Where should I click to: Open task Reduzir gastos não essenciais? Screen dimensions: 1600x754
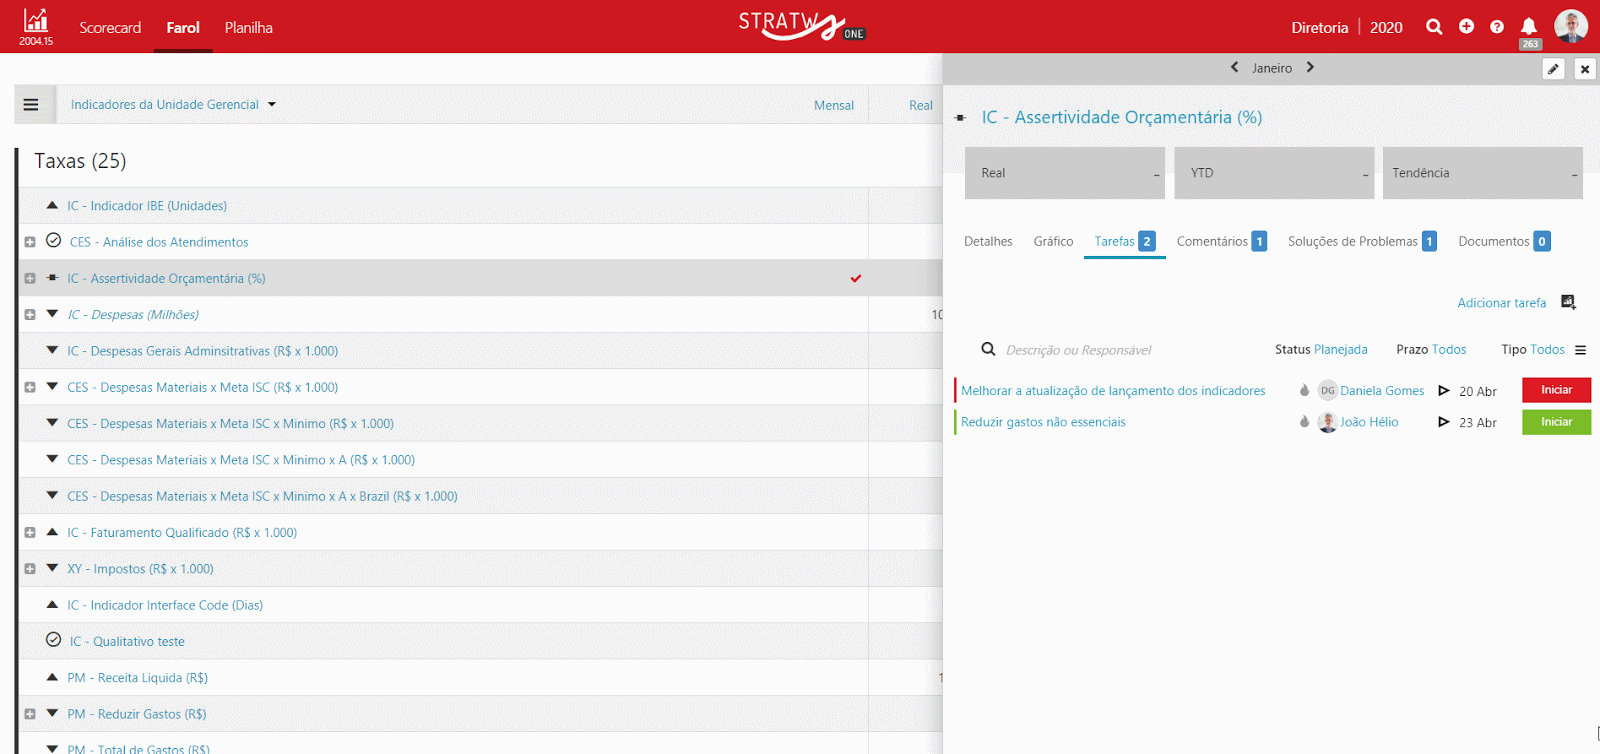[1043, 422]
